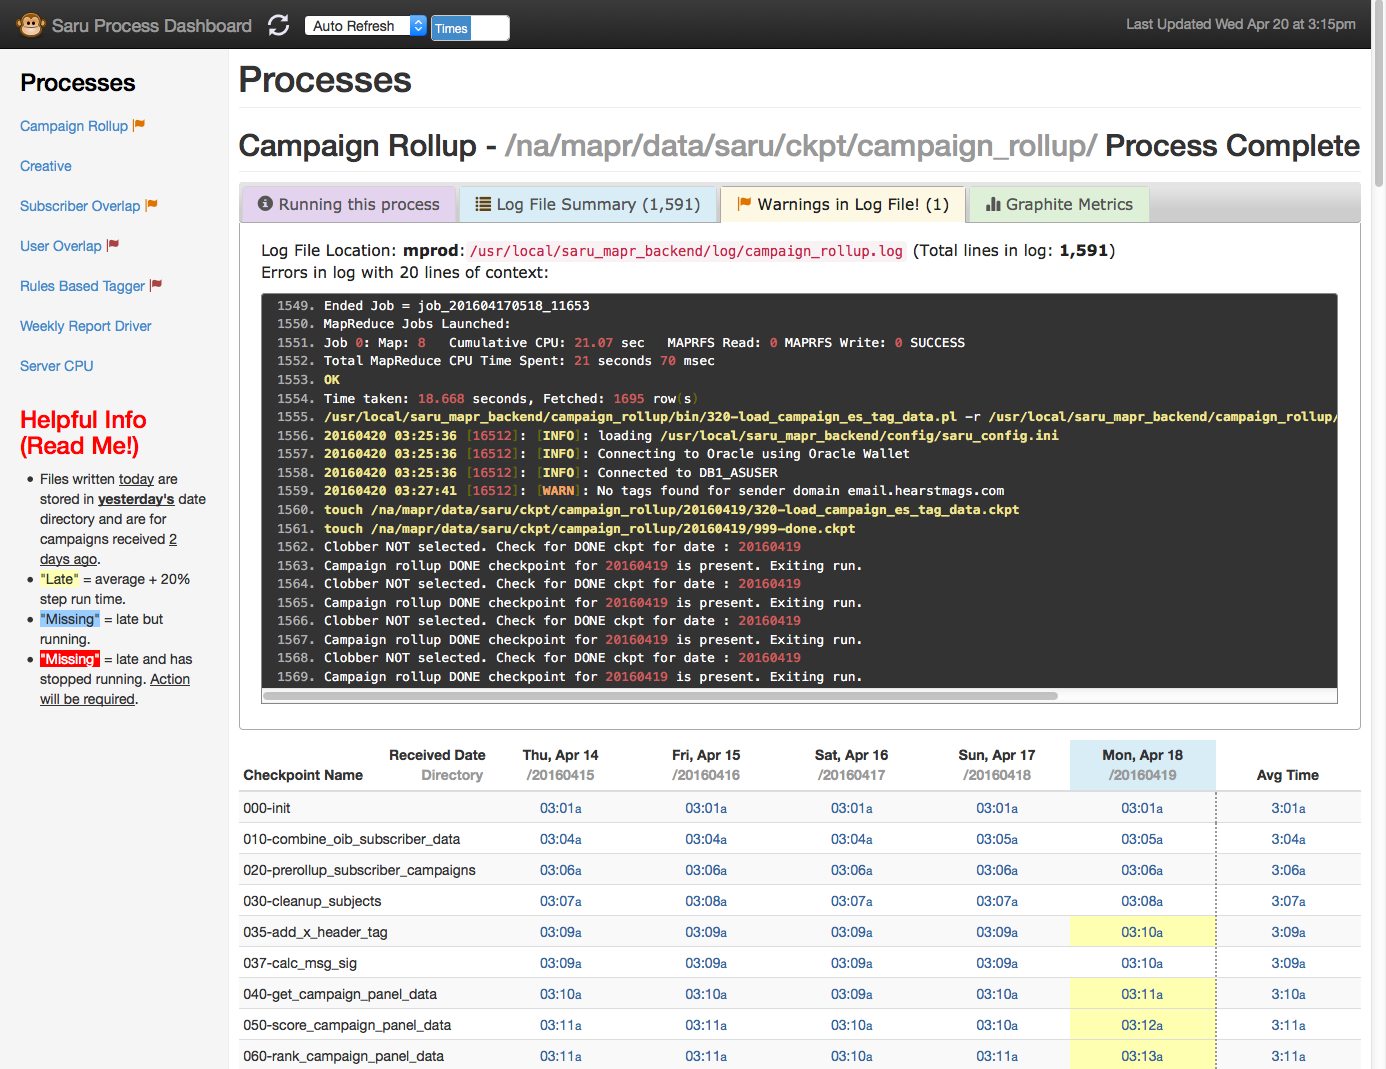
Task: Click 060-rank_campaign_panel_data checkpoint name
Action: click(x=343, y=1056)
